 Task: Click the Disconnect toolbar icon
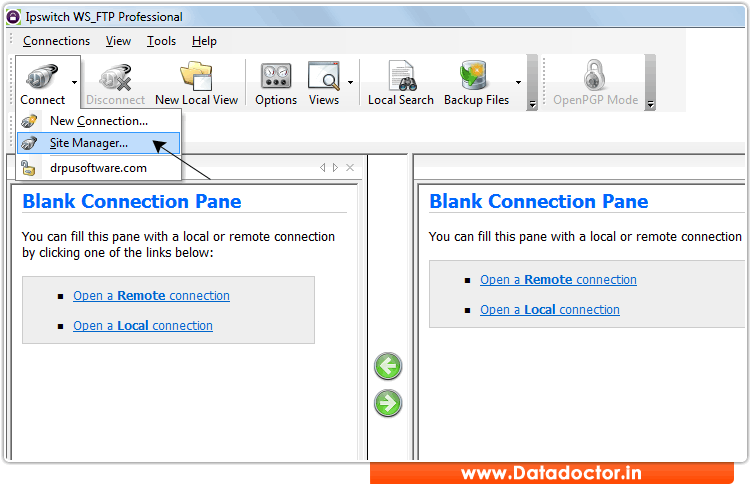115,77
